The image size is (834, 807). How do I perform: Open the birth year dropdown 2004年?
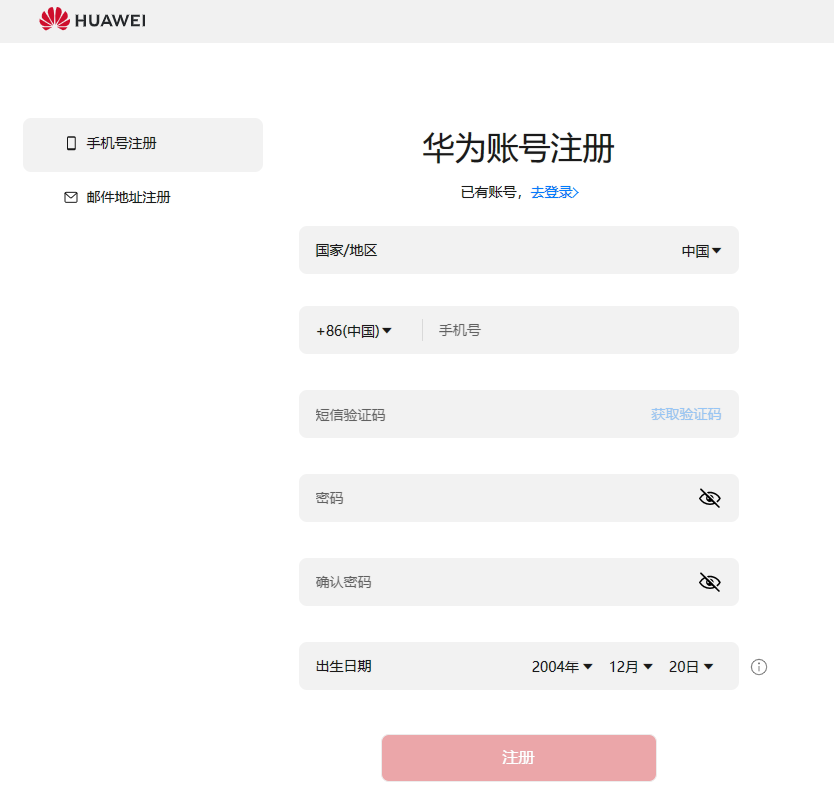point(562,667)
